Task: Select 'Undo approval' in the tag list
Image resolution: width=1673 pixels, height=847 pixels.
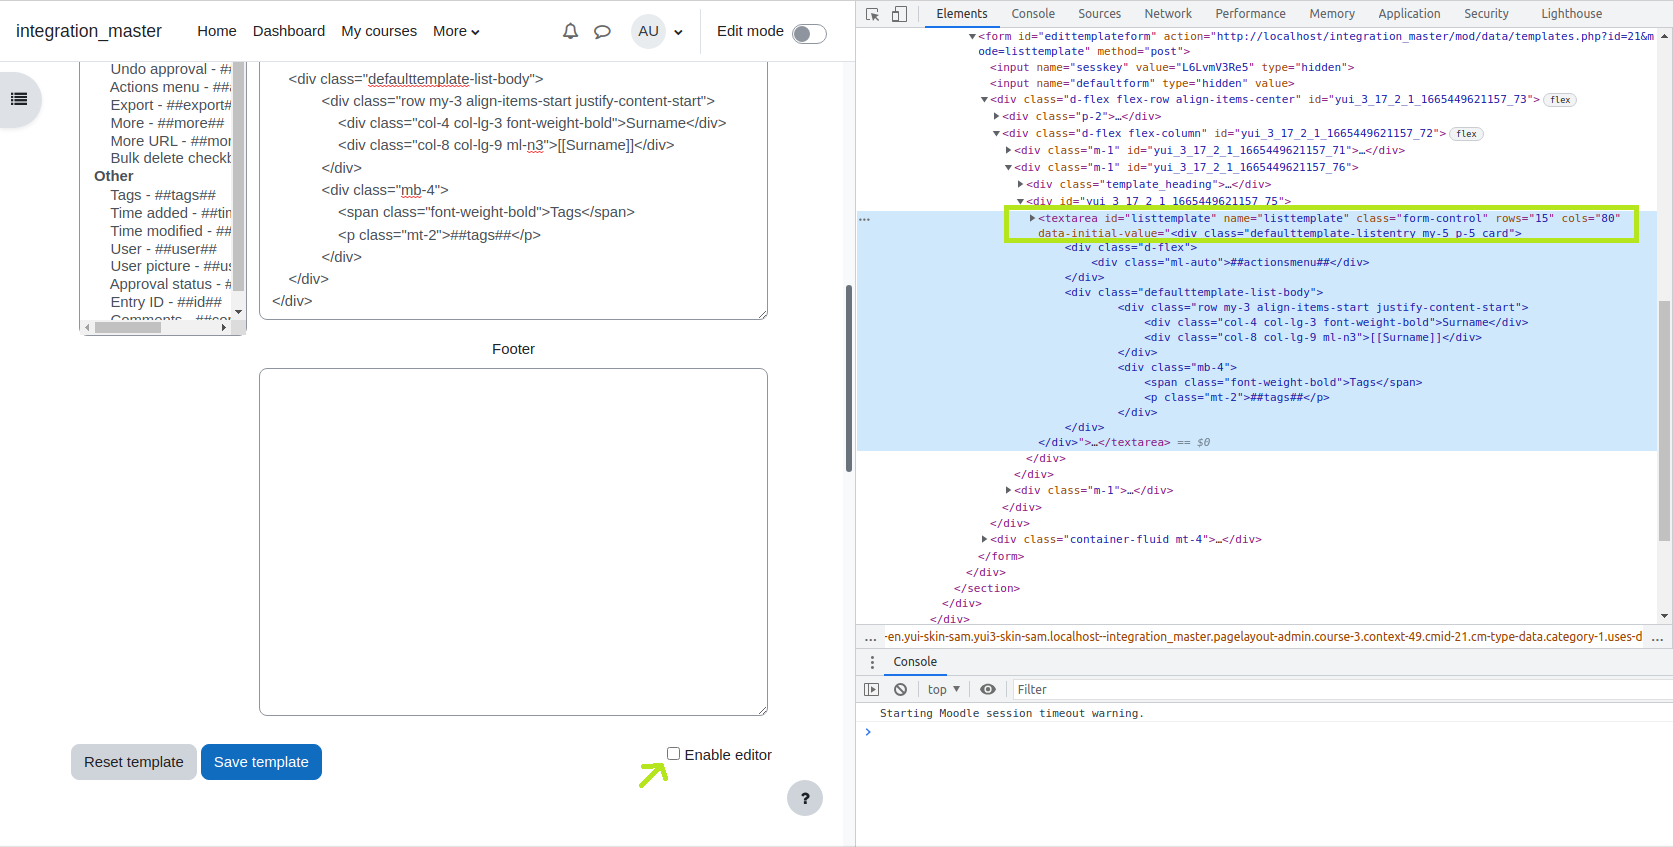Action: click(x=171, y=69)
